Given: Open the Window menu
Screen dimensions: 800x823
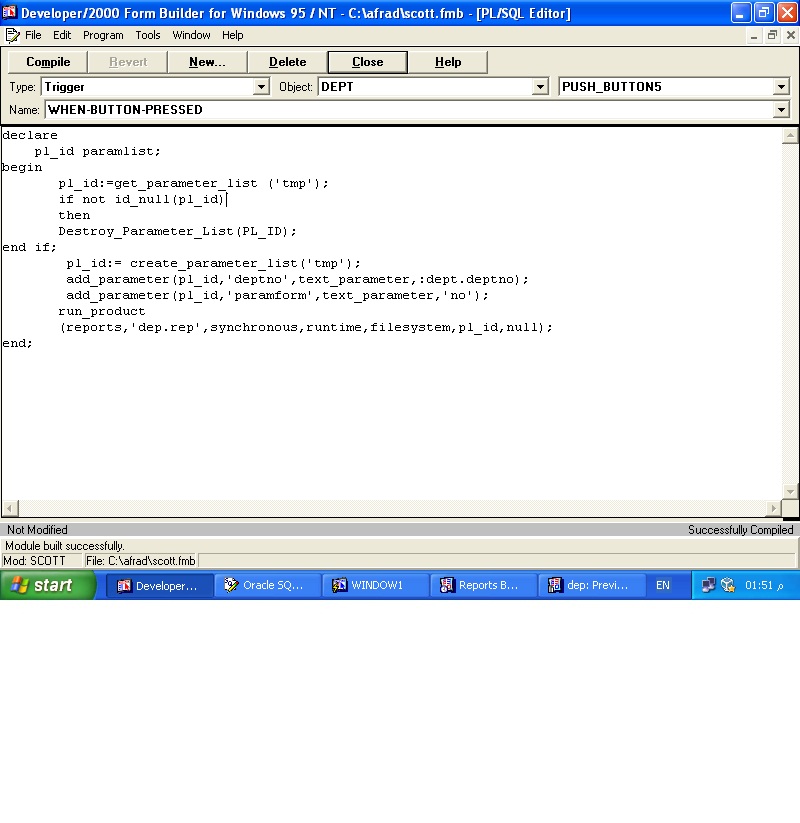Looking at the screenshot, I should coord(191,35).
